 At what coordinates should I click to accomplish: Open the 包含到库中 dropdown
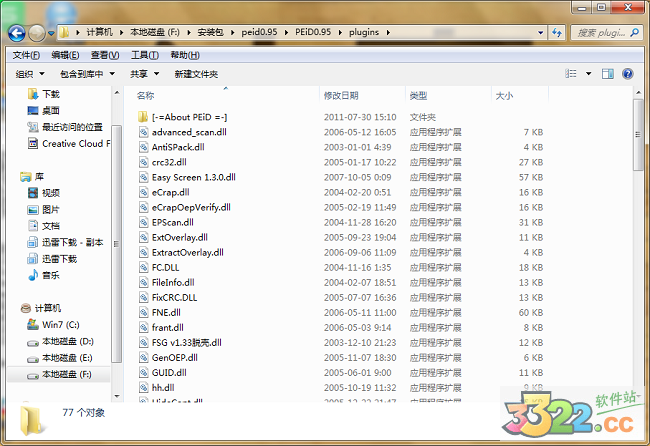tap(87, 74)
